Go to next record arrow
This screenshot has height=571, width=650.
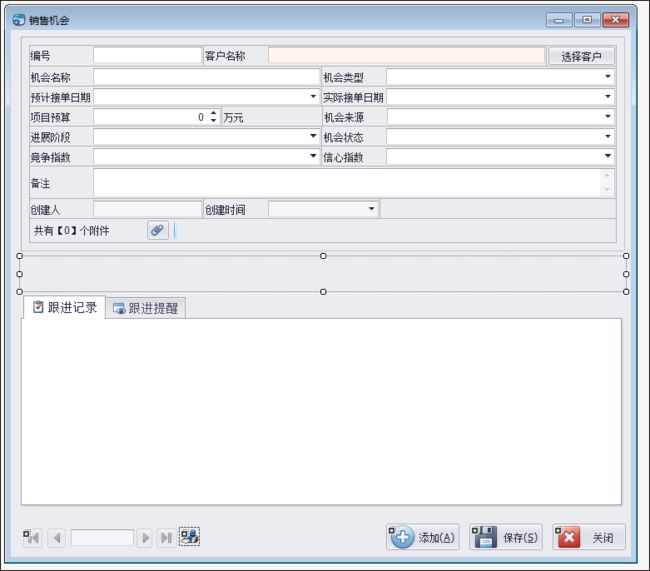[x=145, y=538]
